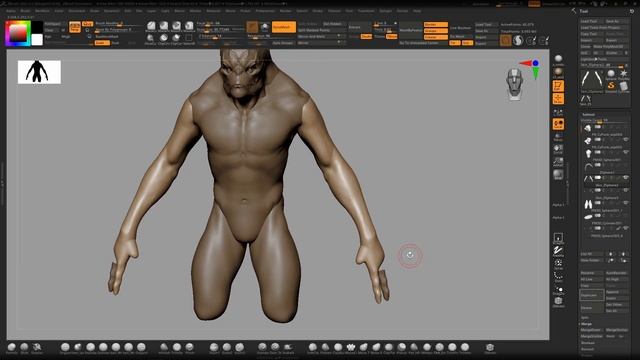The image size is (640, 360).
Task: Open the Transform menu
Action: click(366, 11)
